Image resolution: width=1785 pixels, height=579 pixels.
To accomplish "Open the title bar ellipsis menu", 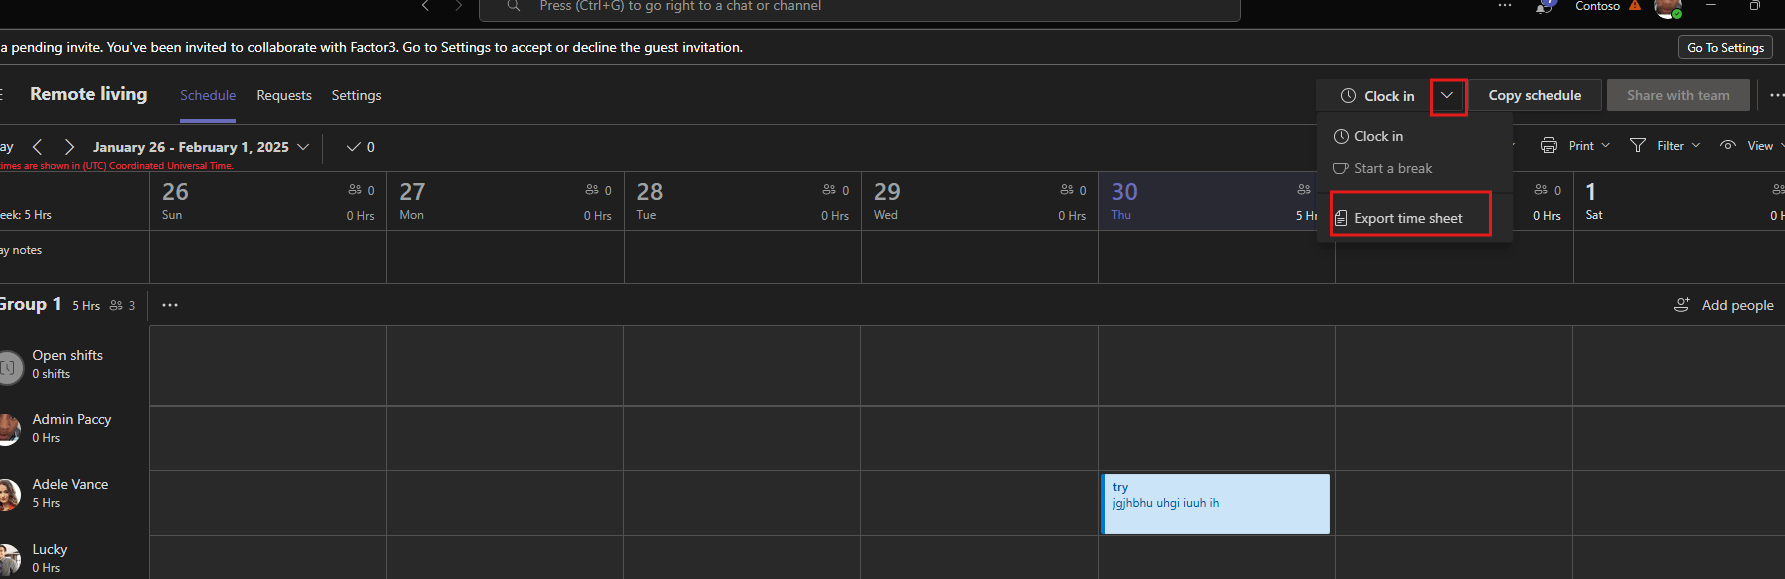I will [1505, 6].
